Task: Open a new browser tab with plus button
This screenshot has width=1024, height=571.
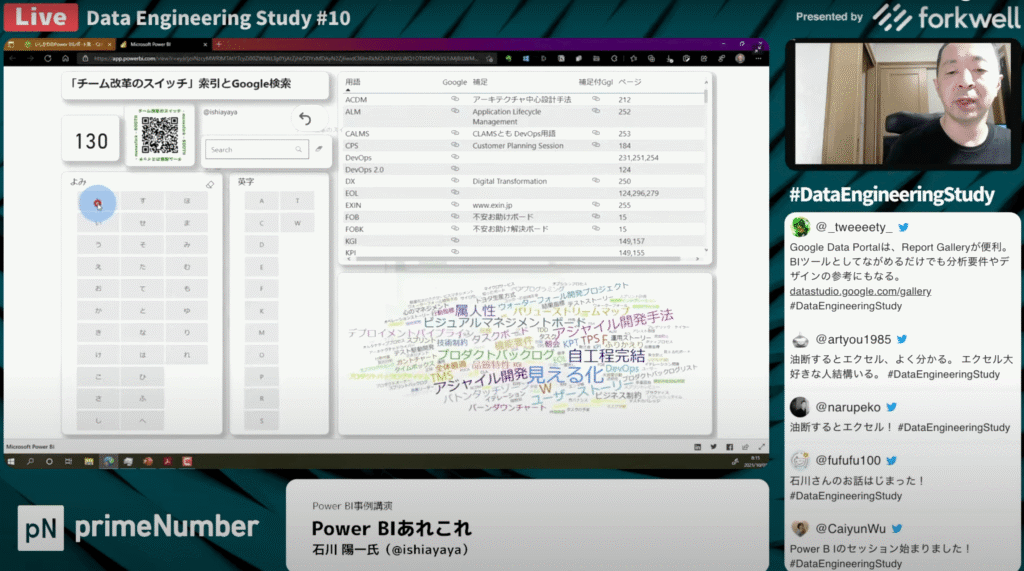Action: [218, 45]
